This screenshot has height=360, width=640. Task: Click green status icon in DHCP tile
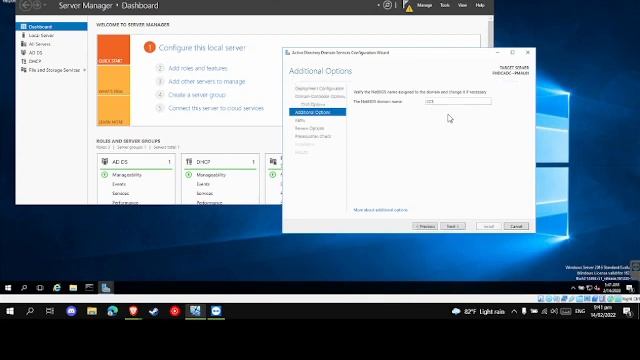pos(189,175)
